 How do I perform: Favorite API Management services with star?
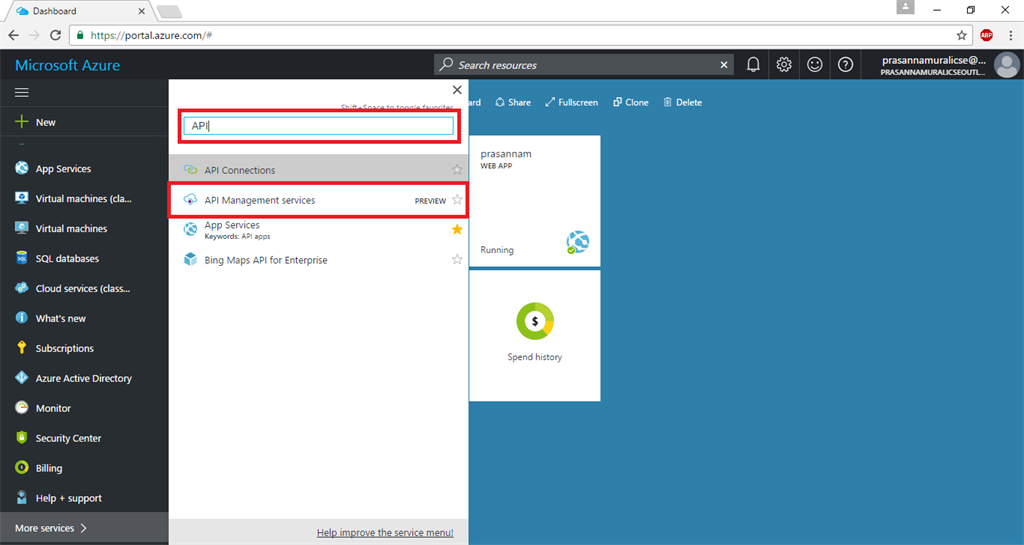pos(457,200)
